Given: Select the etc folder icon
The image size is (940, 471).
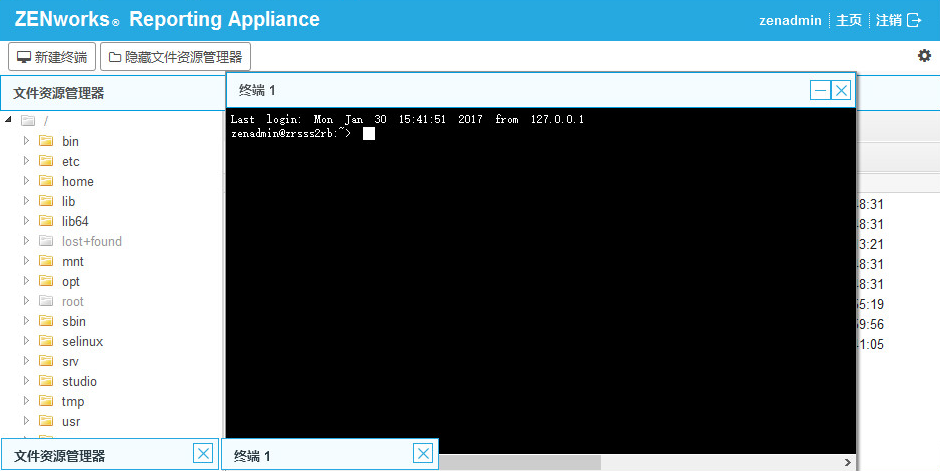Looking at the screenshot, I should click(46, 161).
